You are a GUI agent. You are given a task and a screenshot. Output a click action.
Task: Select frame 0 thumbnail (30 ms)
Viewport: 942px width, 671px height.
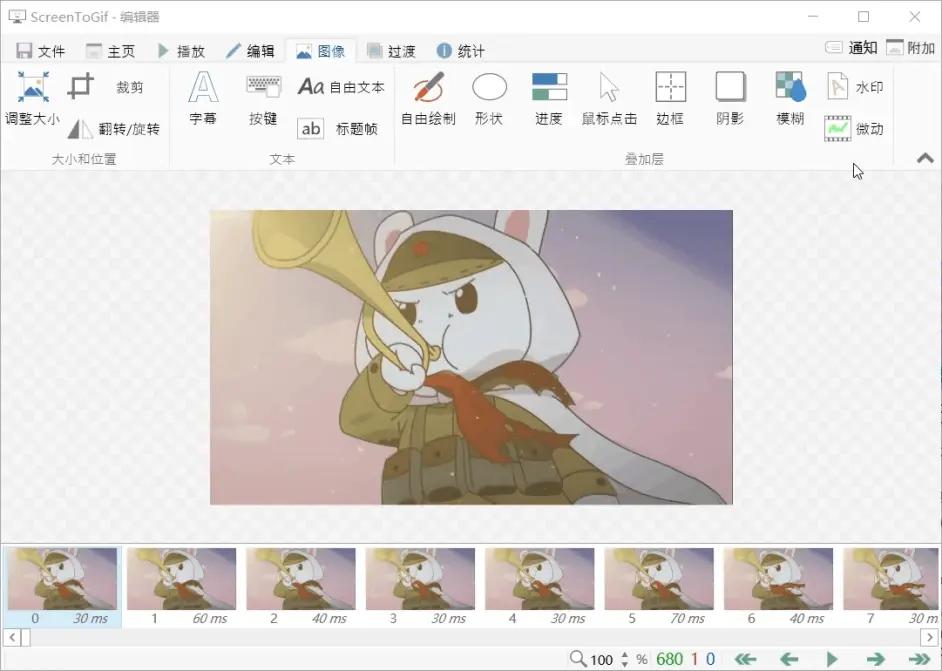[x=62, y=587]
